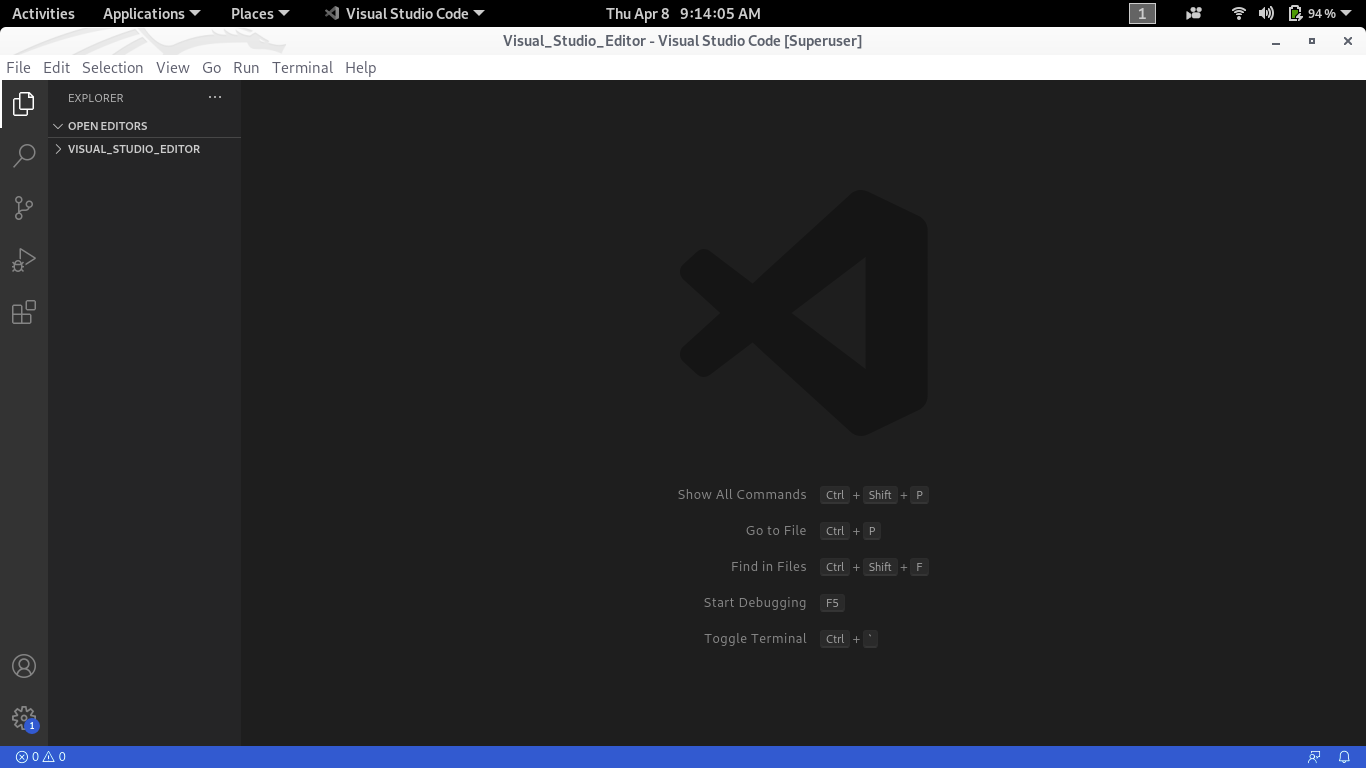Open the feedback icon in status bar
This screenshot has width=1366, height=768.
1314,757
